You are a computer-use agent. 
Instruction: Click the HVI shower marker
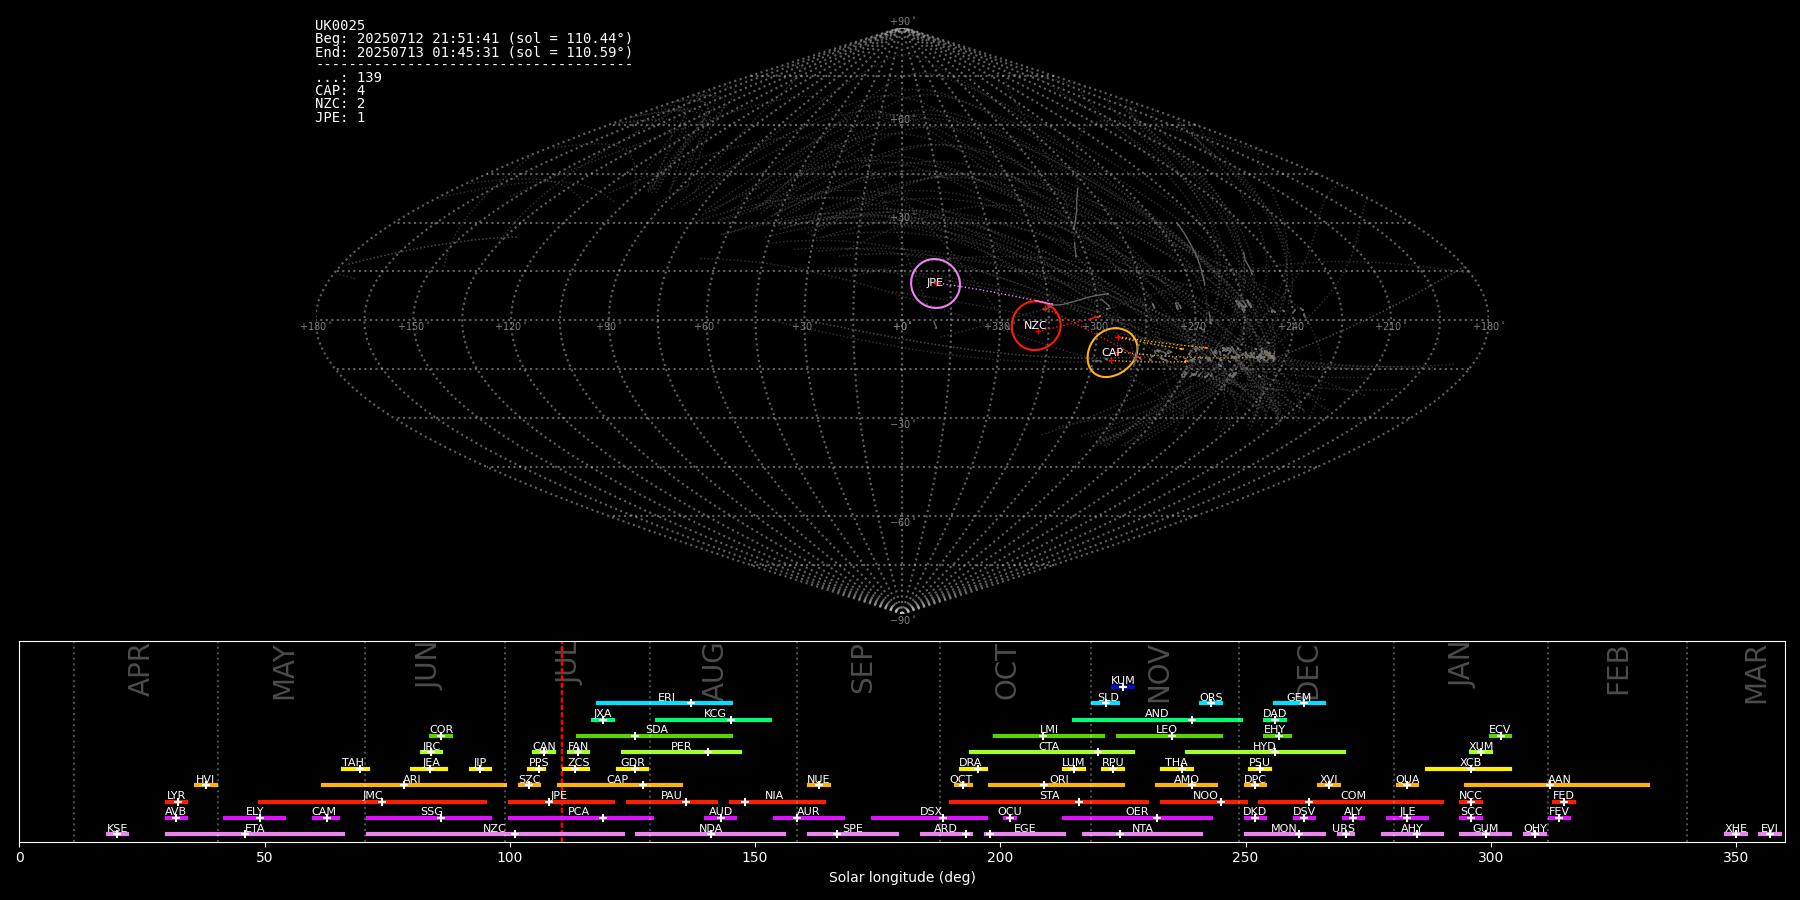[x=206, y=785]
